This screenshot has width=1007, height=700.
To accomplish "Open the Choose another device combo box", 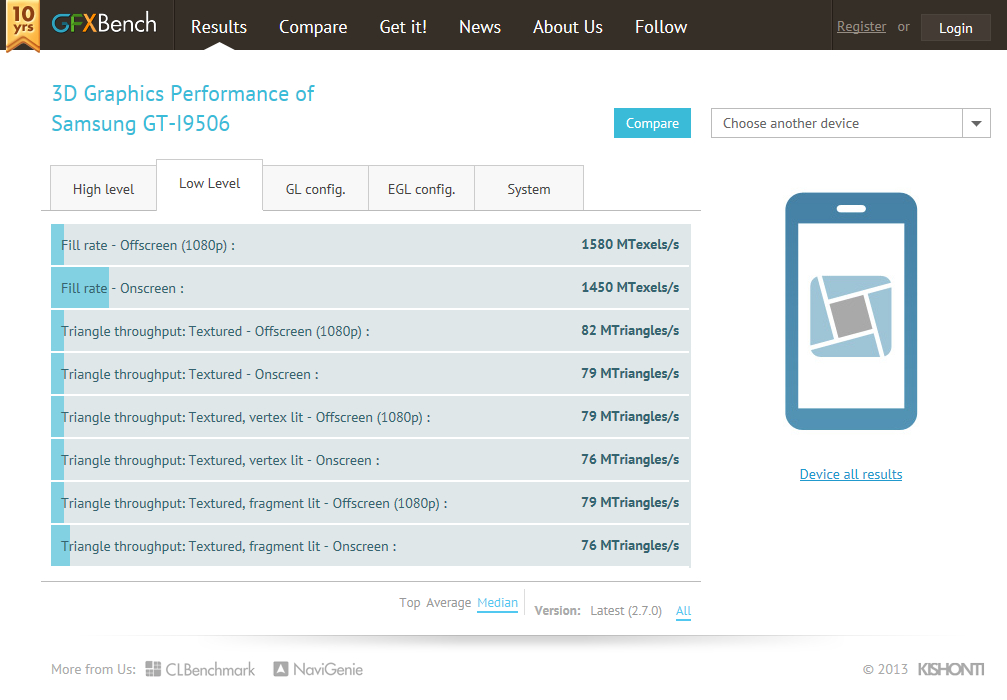I will (850, 123).
